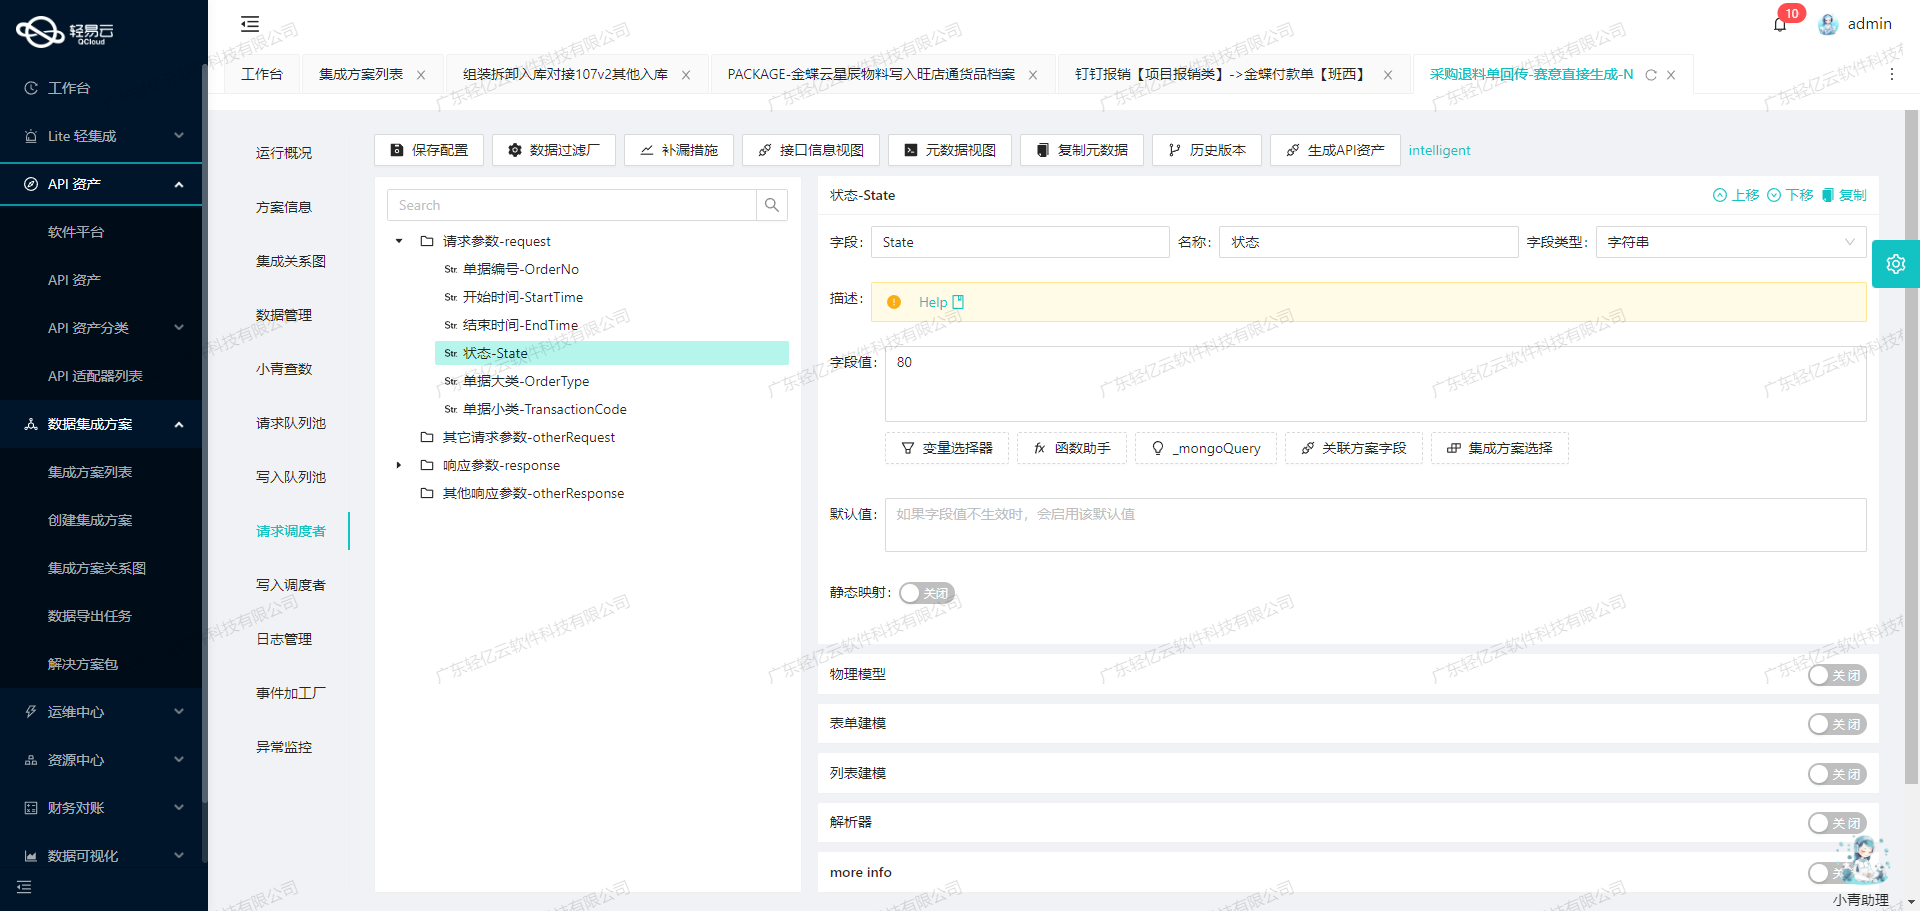Click the QCloud 轻易云 logo
This screenshot has height=911, width=1920.
pyautogui.click(x=66, y=32)
